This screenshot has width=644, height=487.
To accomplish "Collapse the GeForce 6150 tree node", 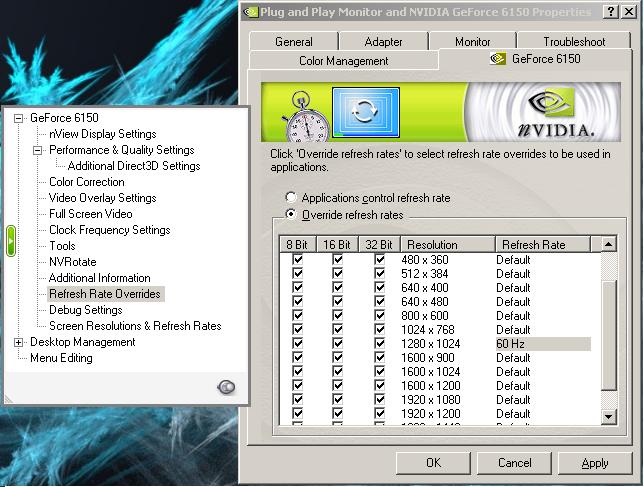I will pos(18,118).
